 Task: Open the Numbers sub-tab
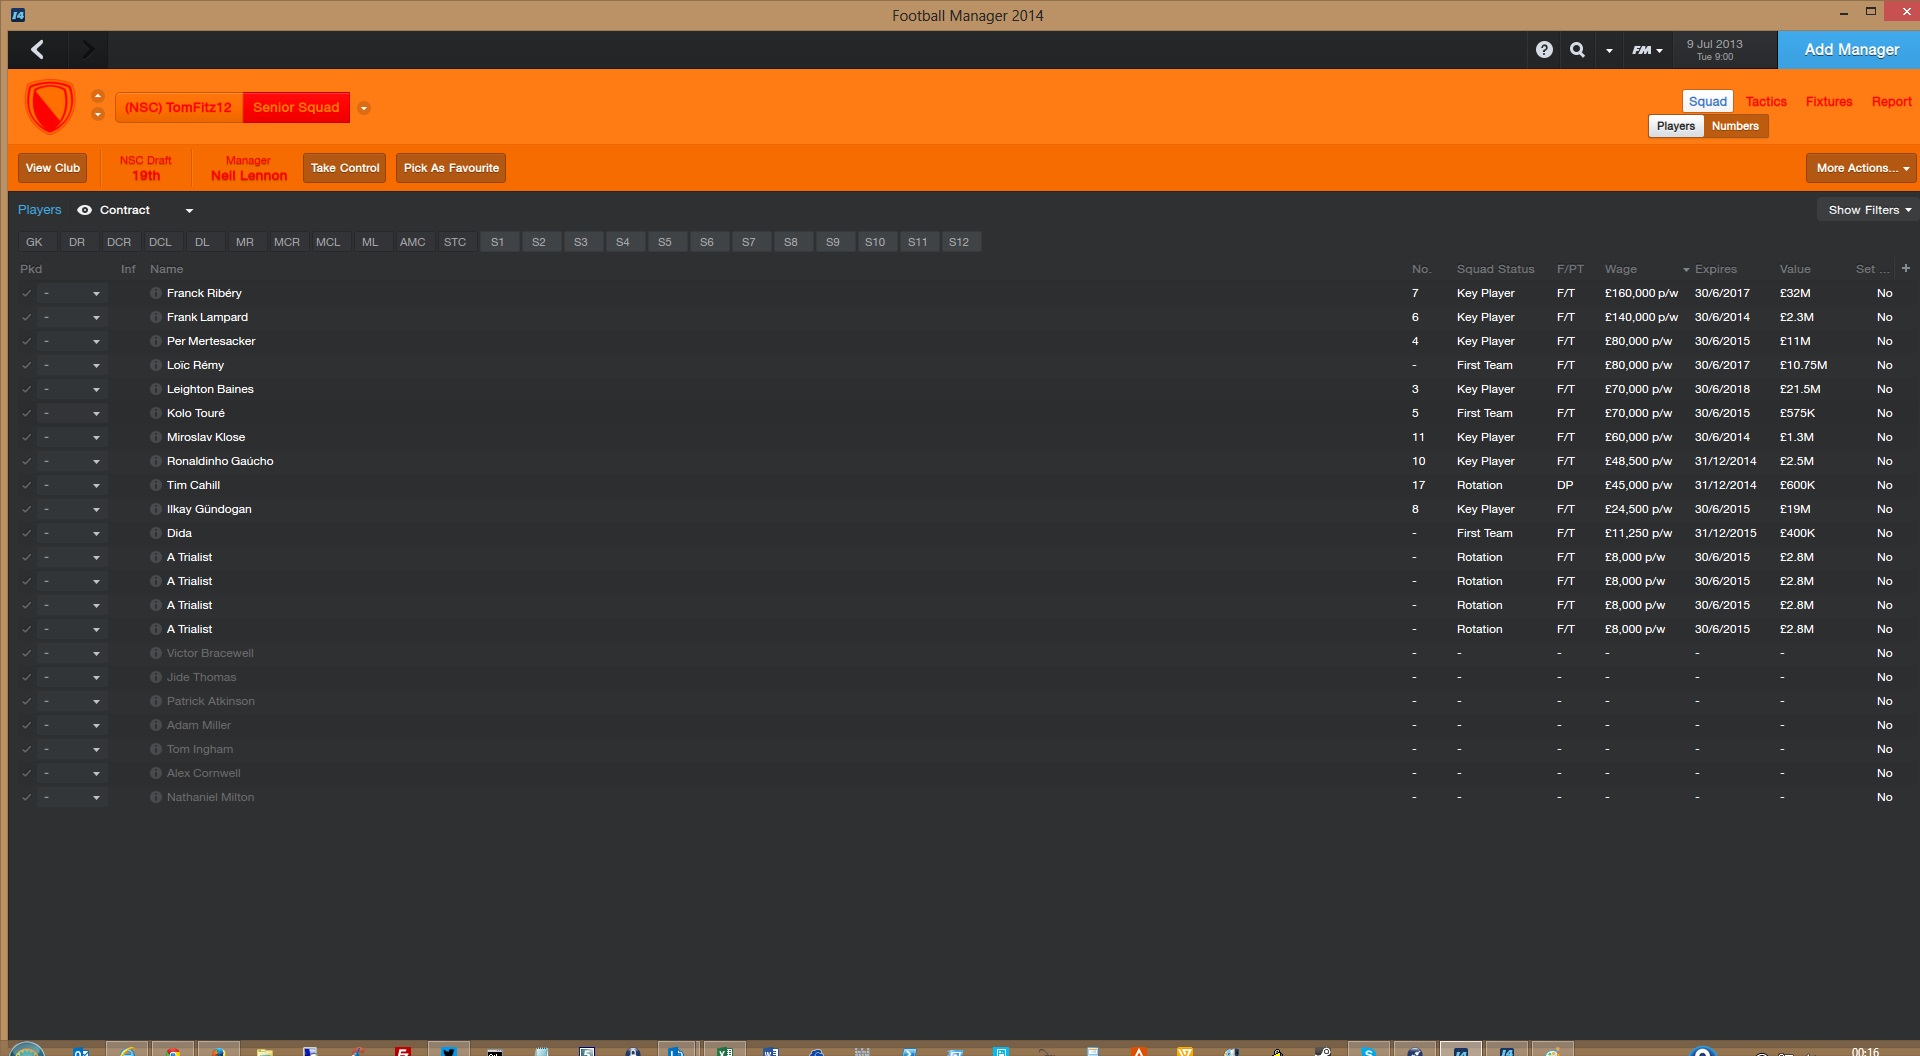pyautogui.click(x=1735, y=126)
